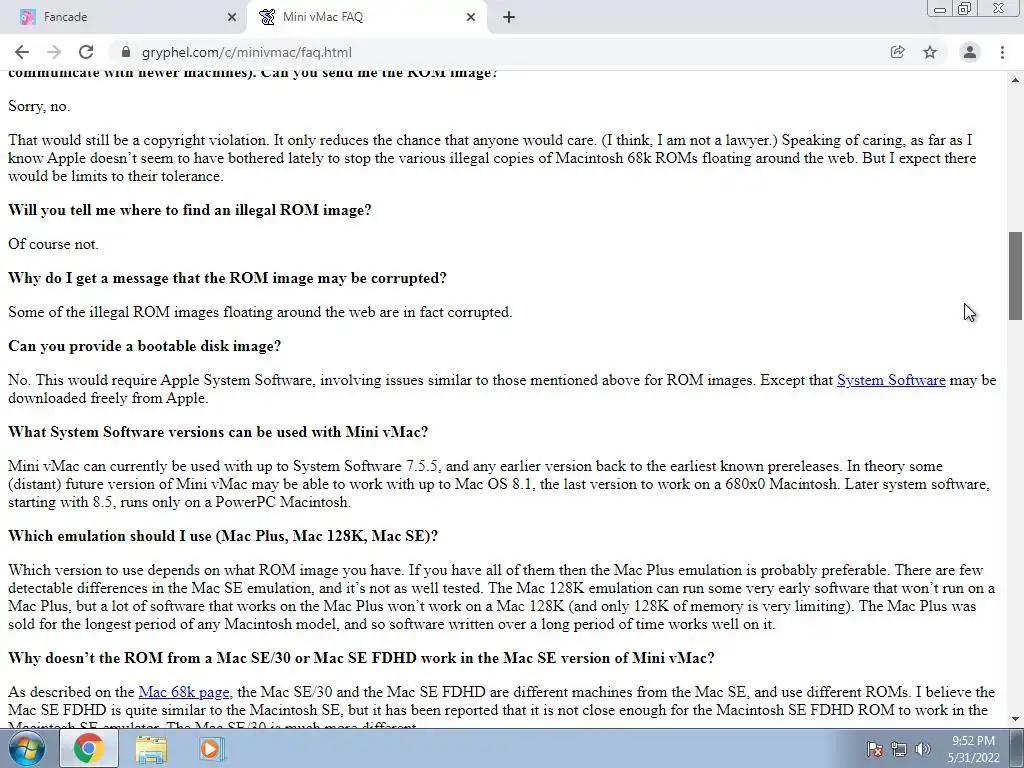
Task: Select the Mini vMac FAQ tab
Action: [367, 17]
